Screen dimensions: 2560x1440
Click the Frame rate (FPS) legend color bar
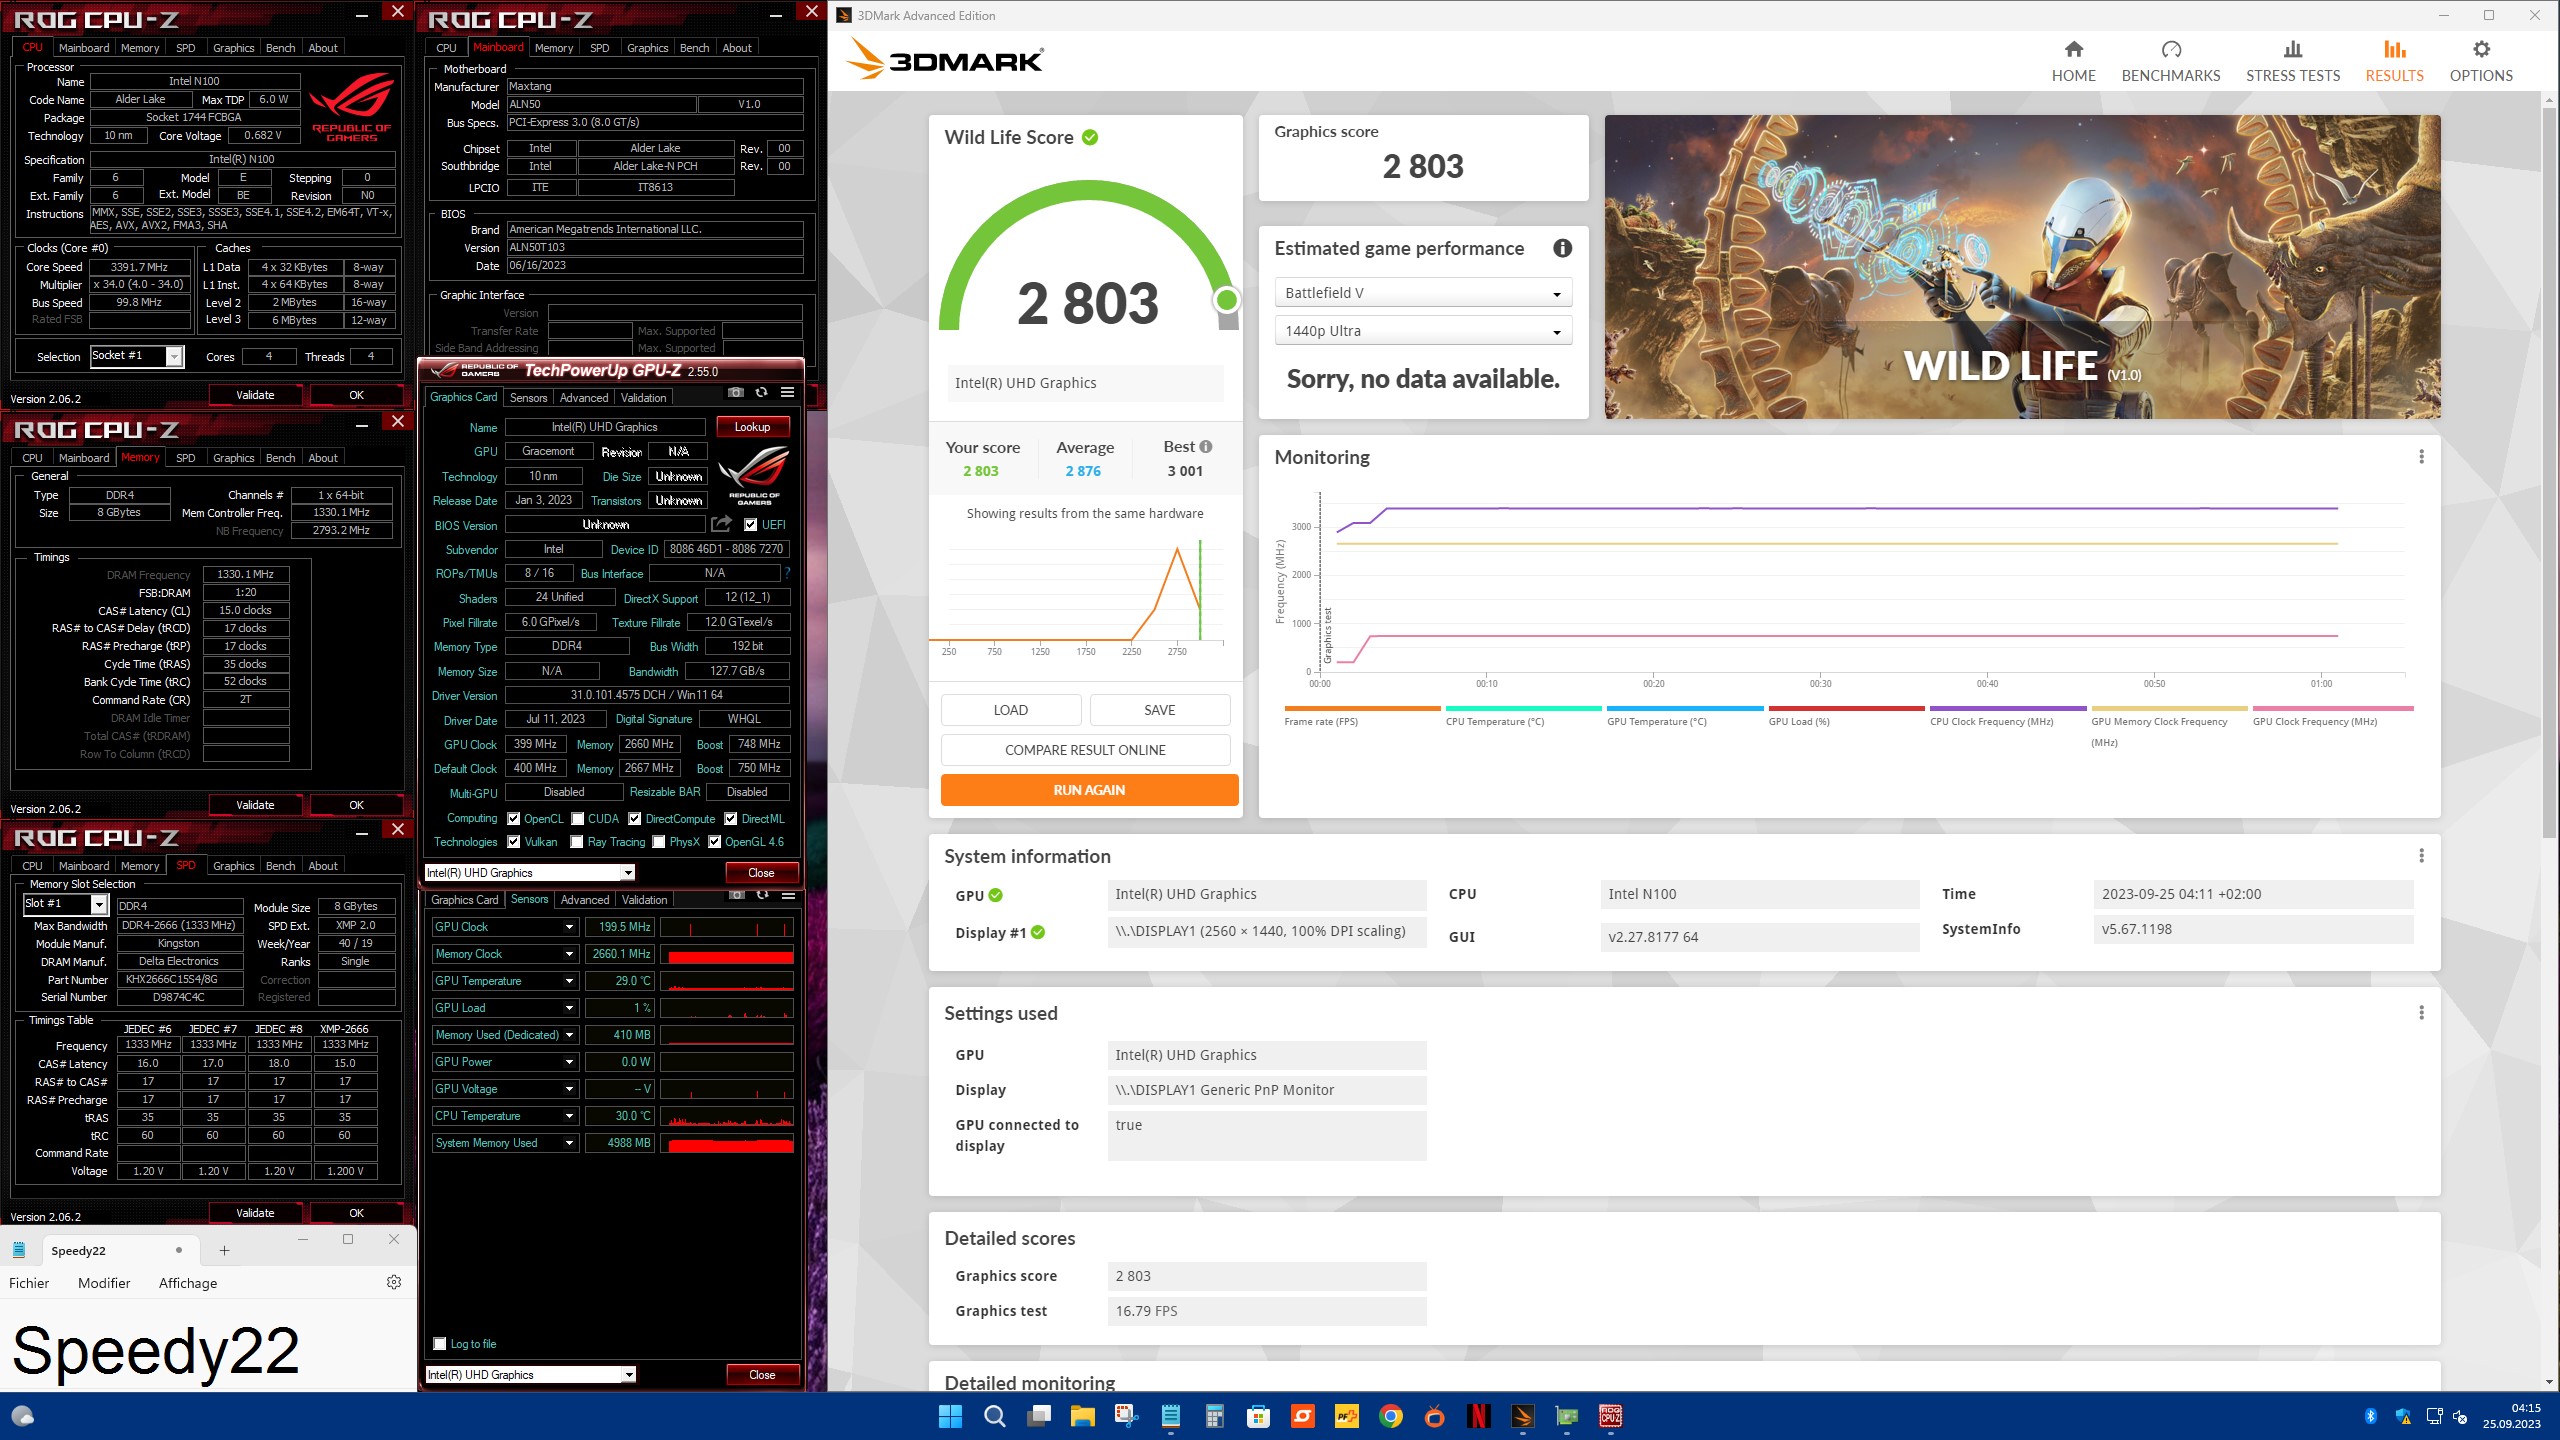pos(1362,708)
